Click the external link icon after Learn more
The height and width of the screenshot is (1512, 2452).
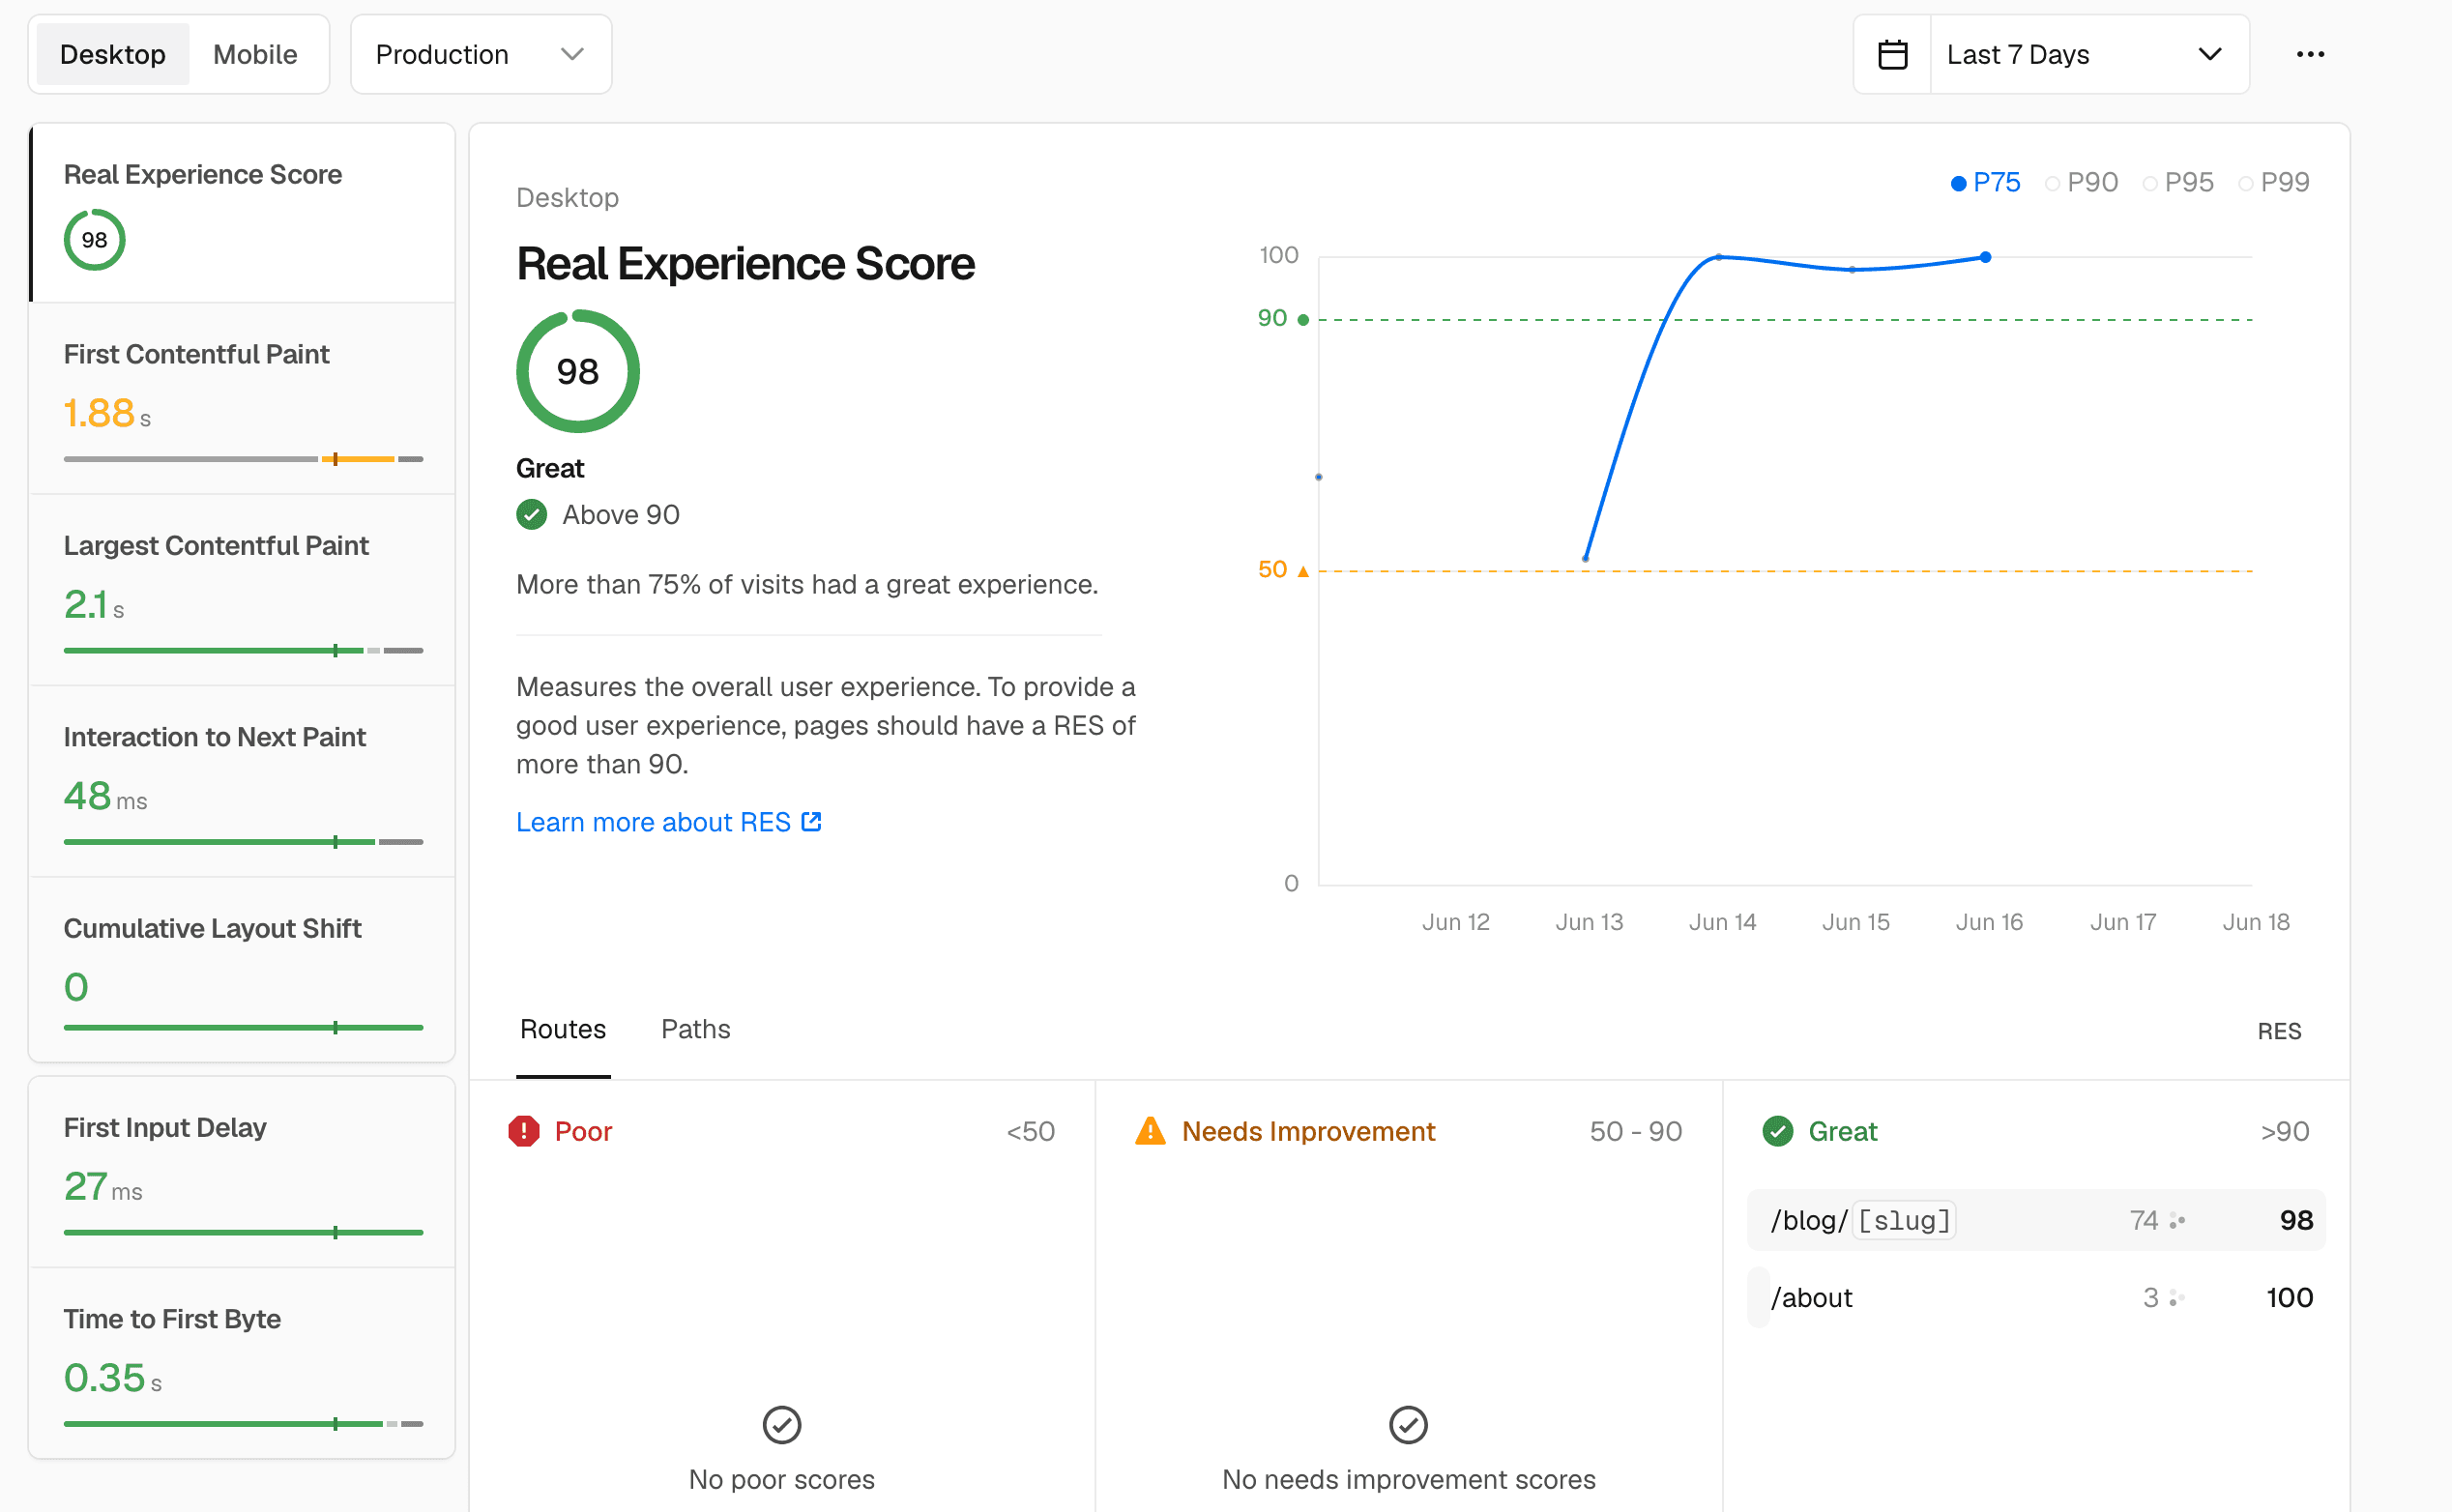tap(811, 822)
